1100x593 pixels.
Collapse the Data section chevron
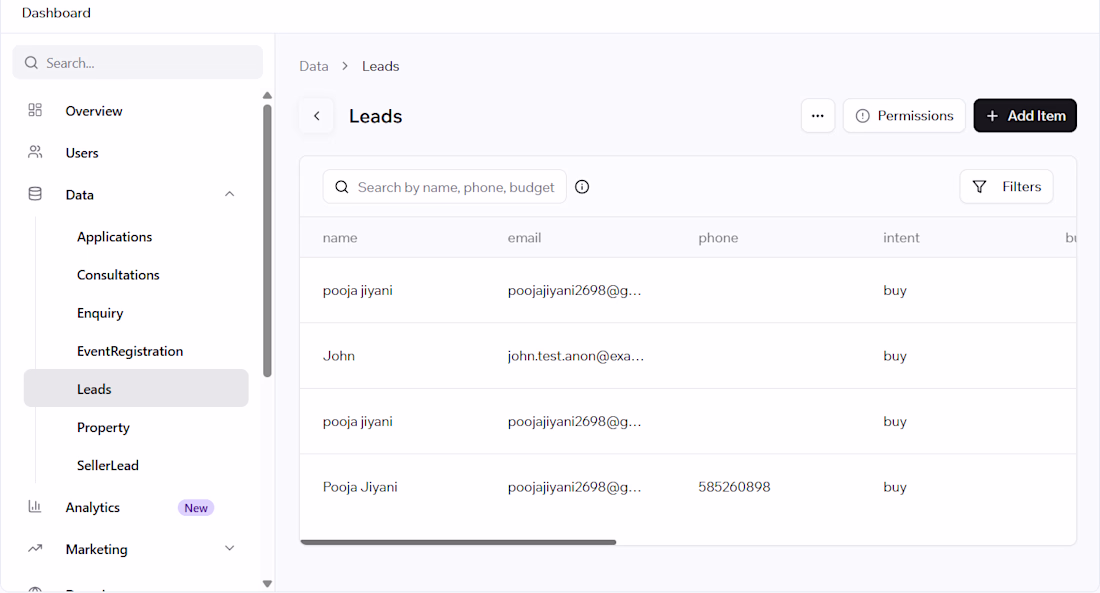pos(229,194)
